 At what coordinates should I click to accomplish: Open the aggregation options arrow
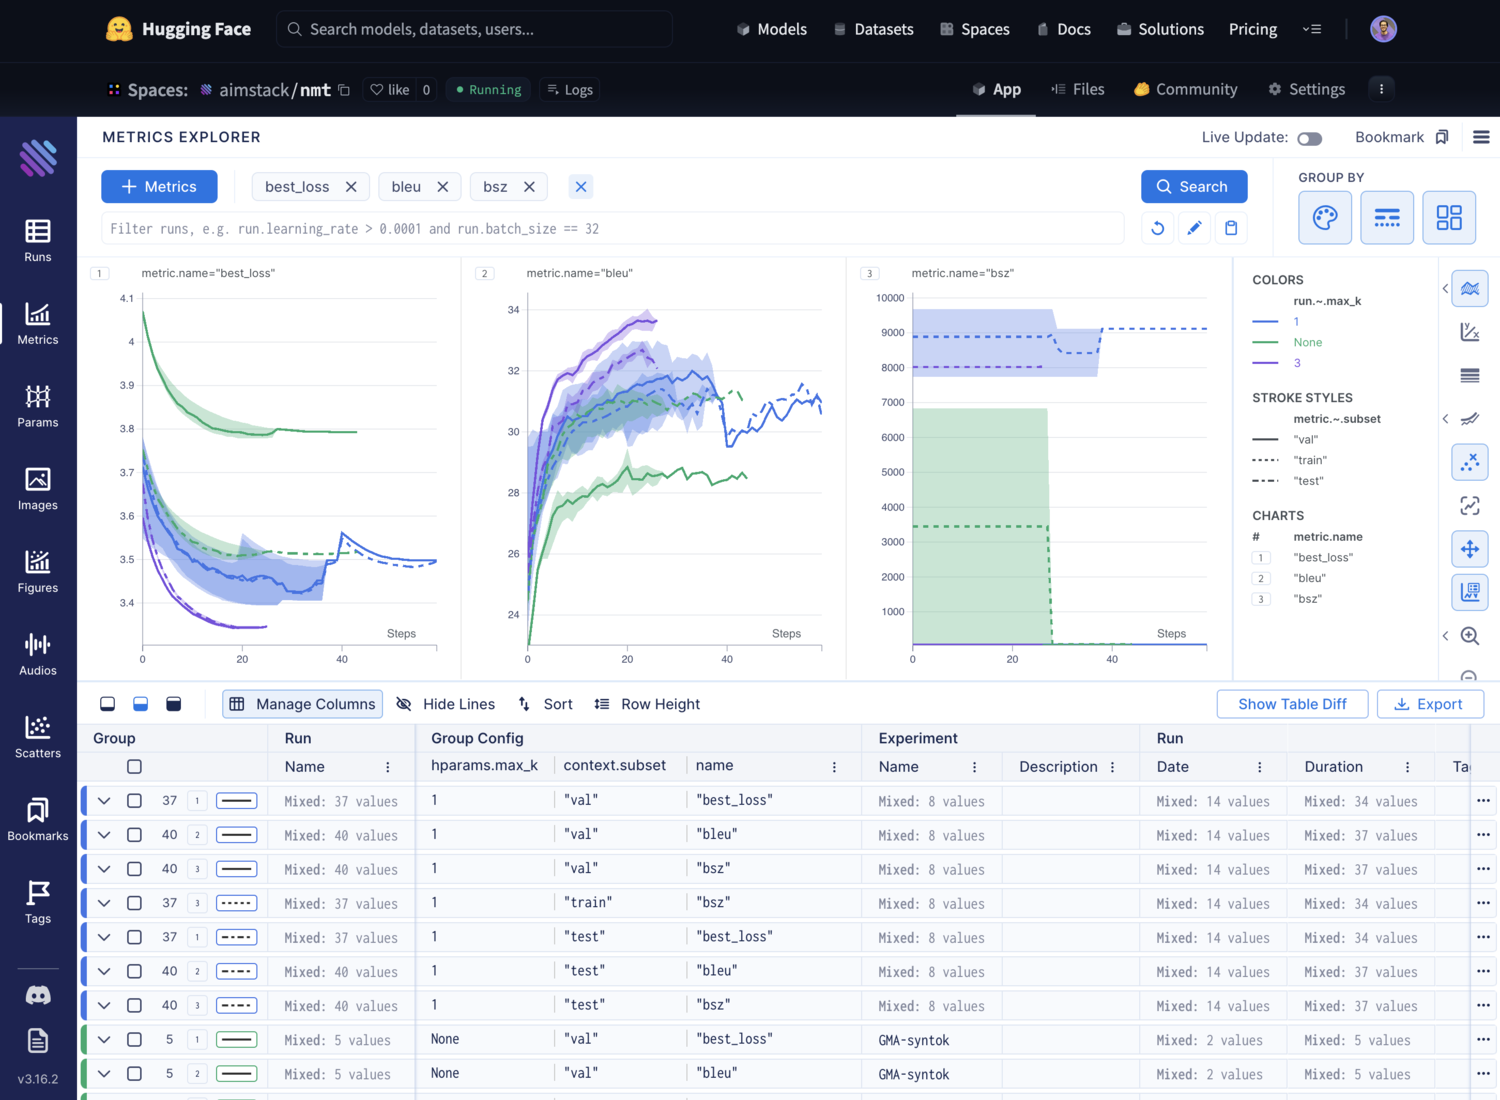pyautogui.click(x=1445, y=289)
